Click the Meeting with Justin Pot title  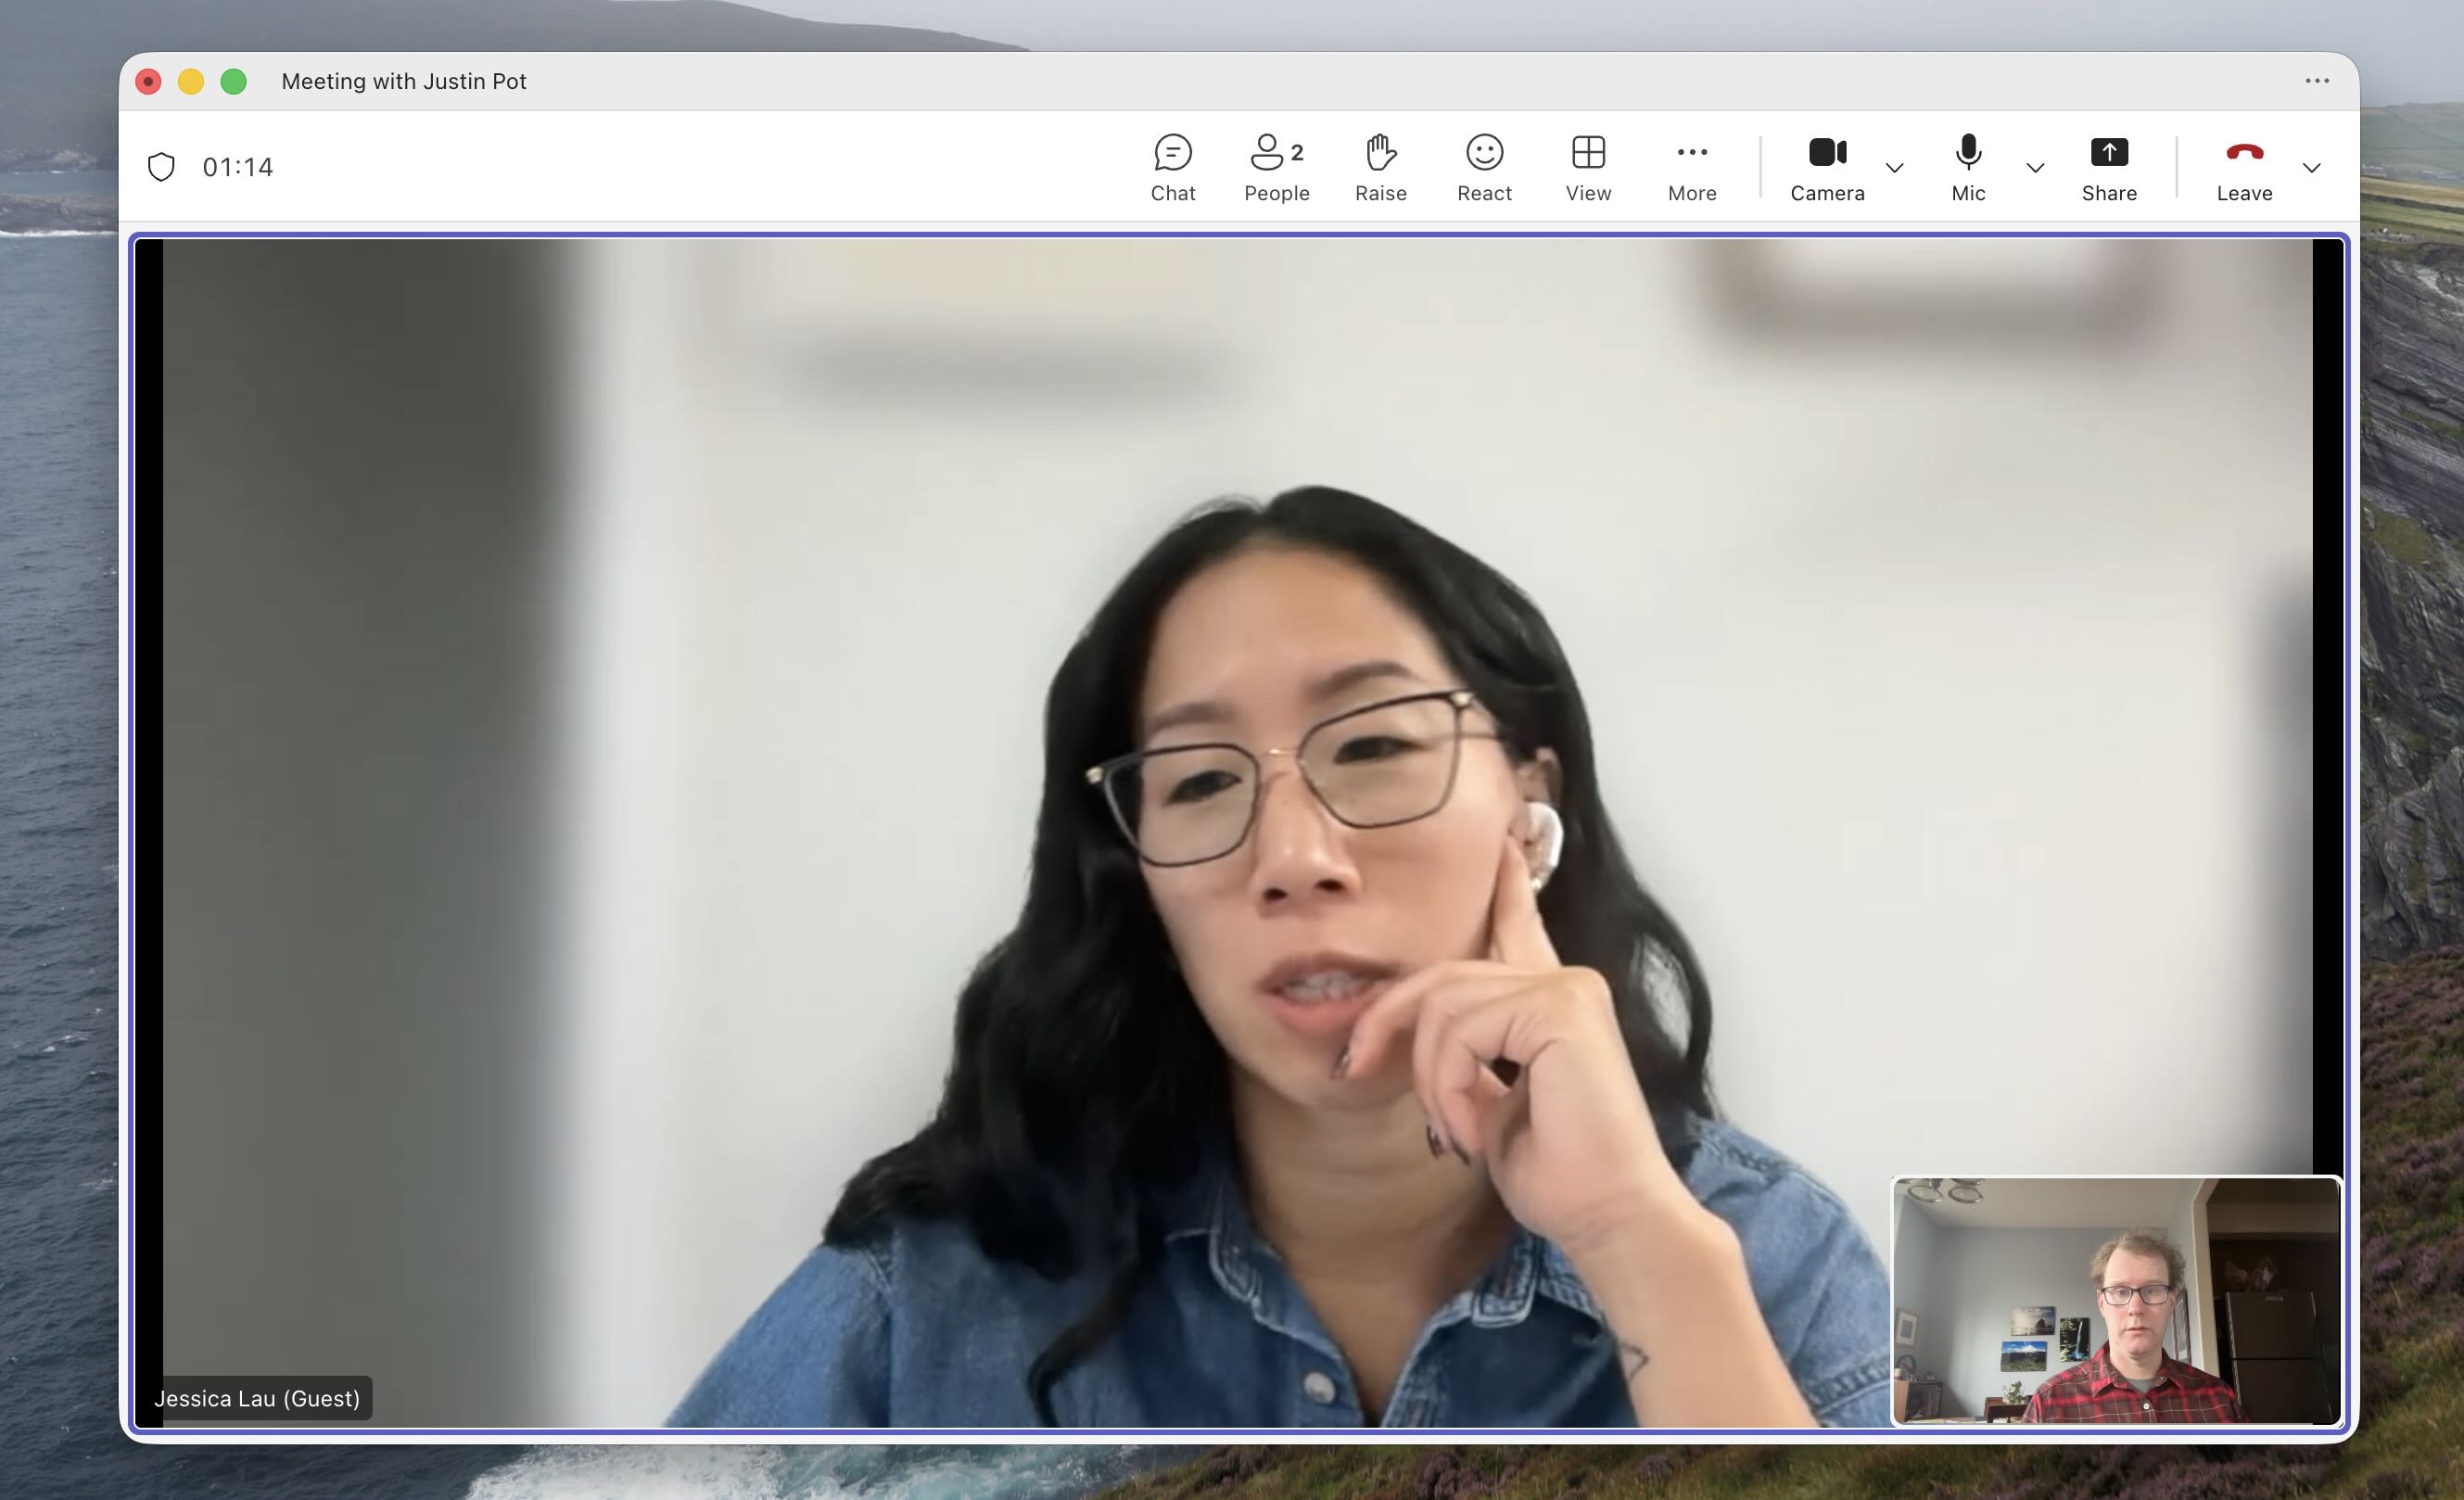pos(404,80)
